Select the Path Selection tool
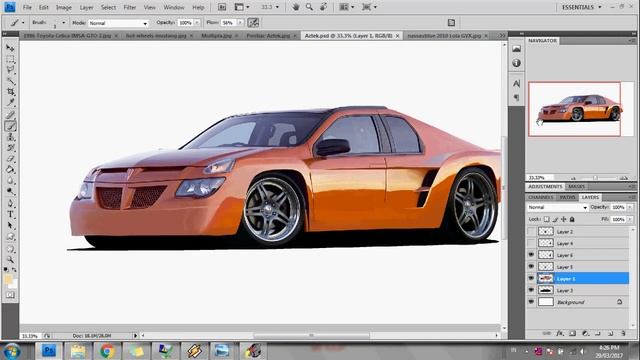 10,225
